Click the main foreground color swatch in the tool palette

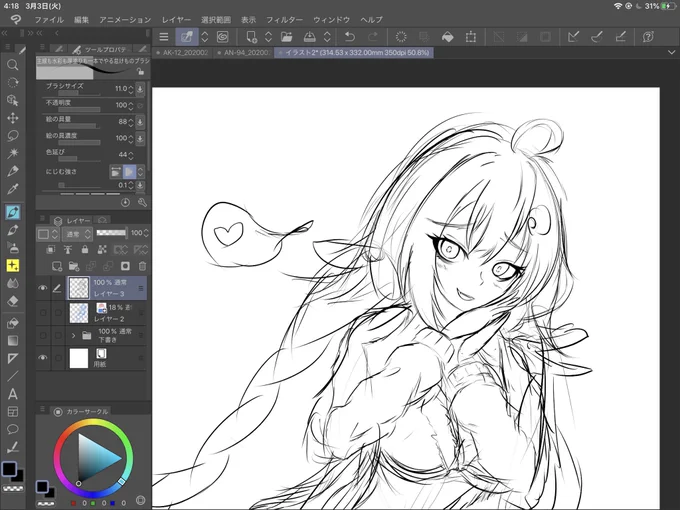(x=9, y=469)
